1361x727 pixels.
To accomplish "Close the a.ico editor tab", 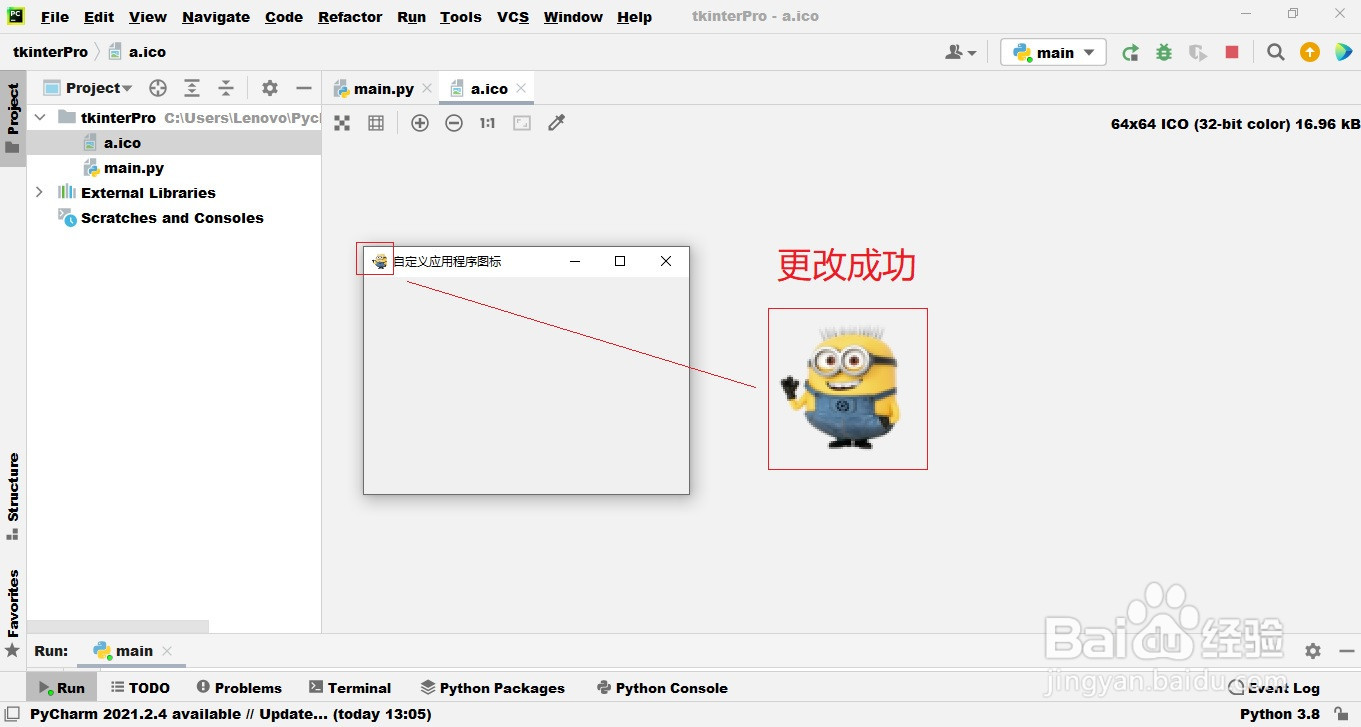I will point(521,89).
